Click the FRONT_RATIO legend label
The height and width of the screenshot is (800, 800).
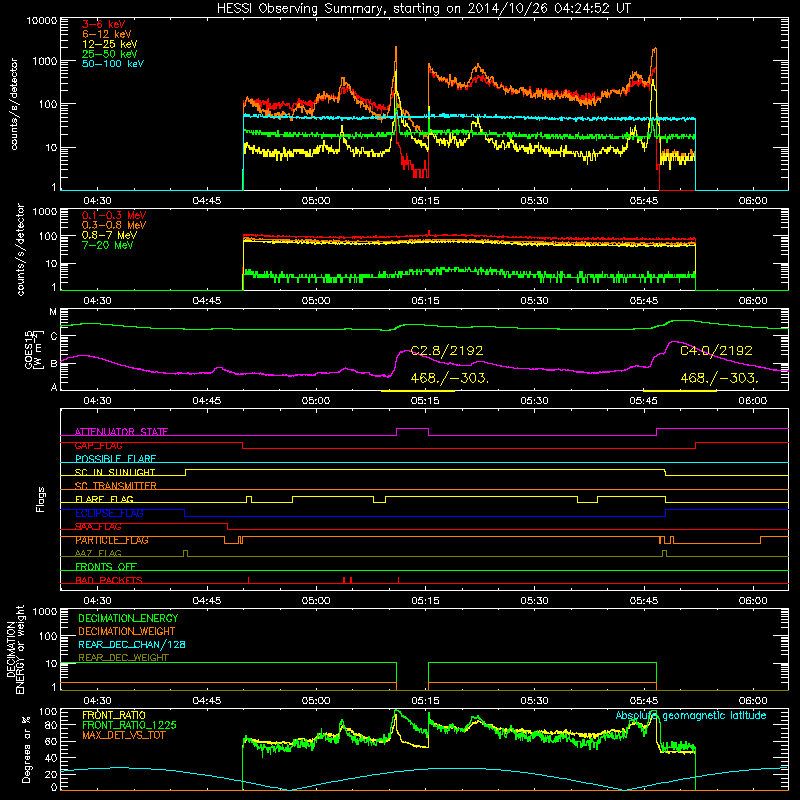(x=114, y=715)
